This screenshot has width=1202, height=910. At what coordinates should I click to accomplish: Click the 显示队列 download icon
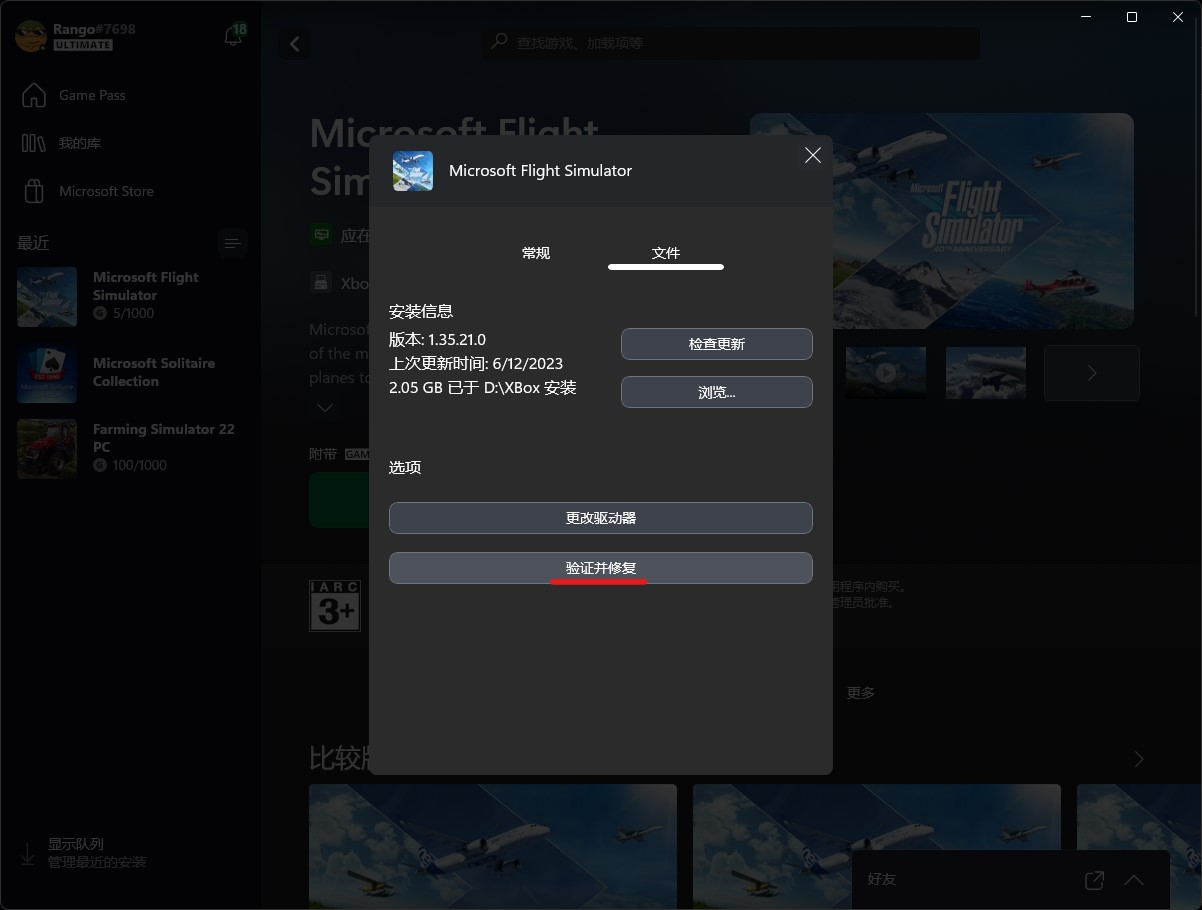click(x=27, y=854)
